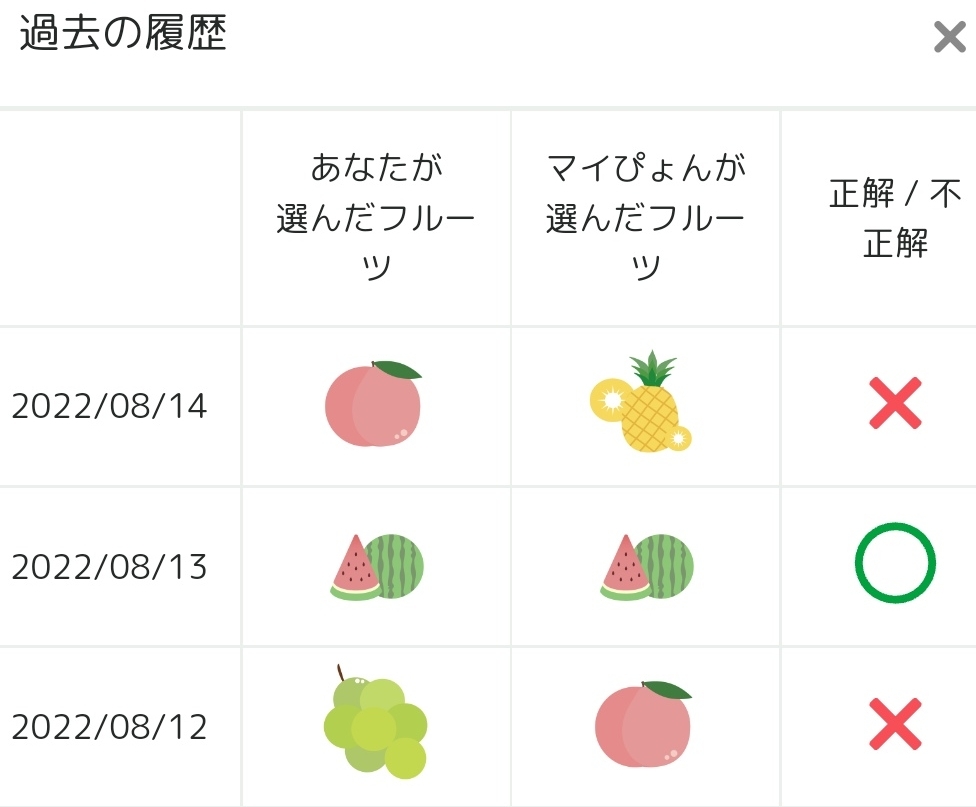
Task: Select the 2022/08/13 date cell
Action: tap(109, 567)
